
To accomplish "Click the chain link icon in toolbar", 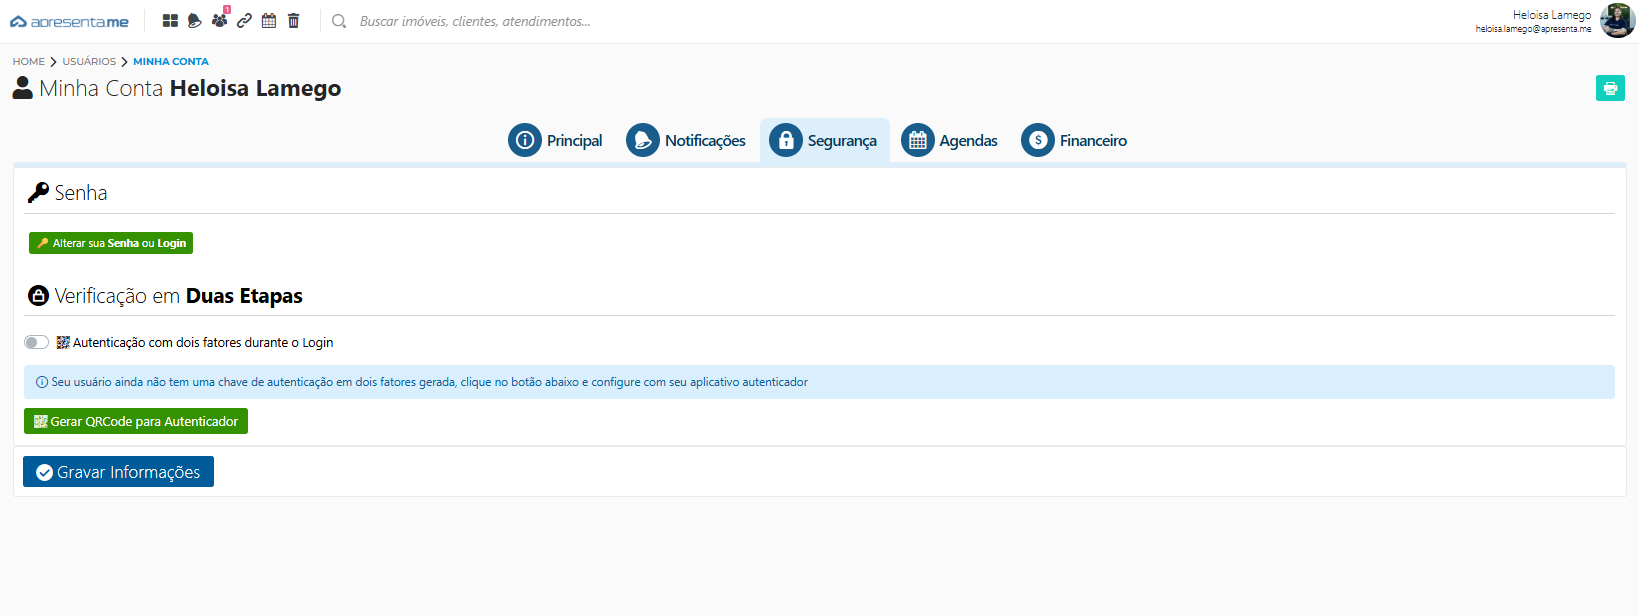I will [244, 21].
